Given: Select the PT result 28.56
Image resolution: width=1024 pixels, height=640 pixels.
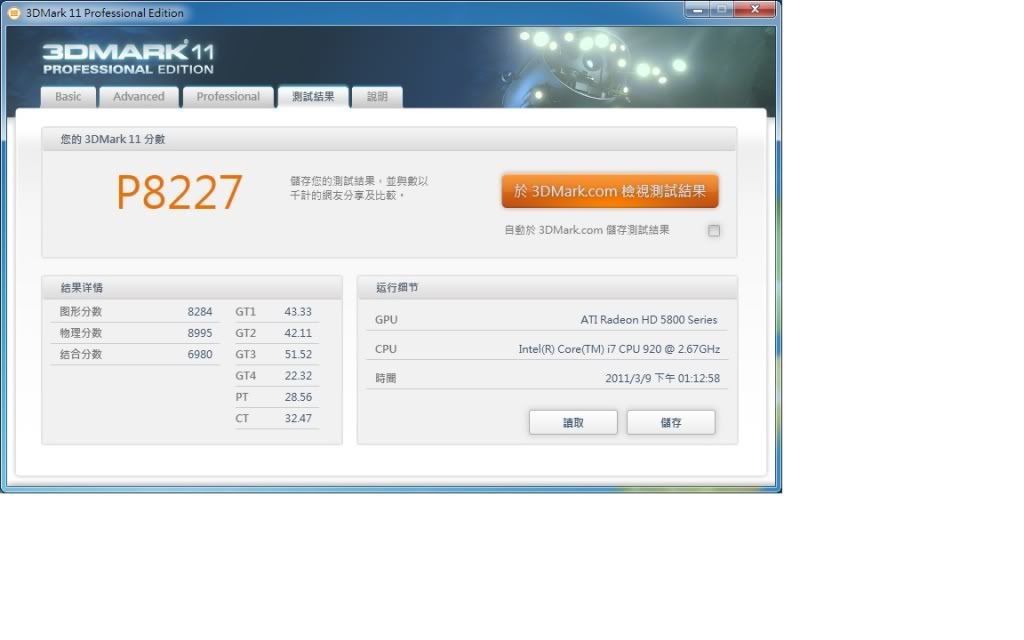Looking at the screenshot, I should 298,397.
